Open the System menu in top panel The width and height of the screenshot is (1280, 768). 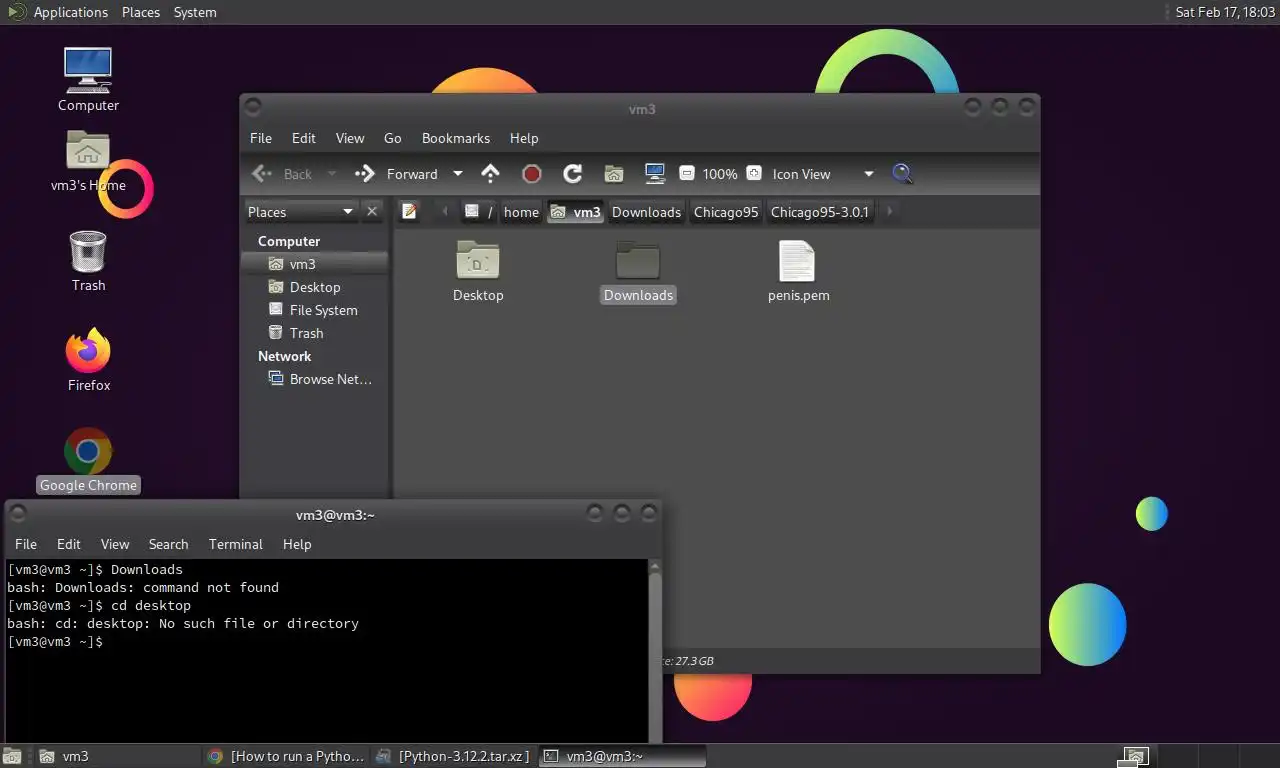(x=195, y=12)
